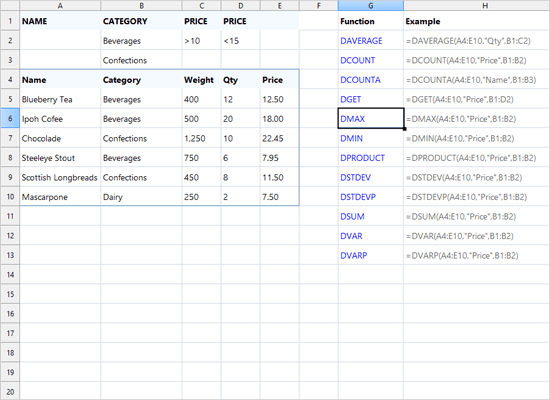Click the DCOUNT function link
Image resolution: width=550 pixels, height=400 pixels.
[357, 60]
